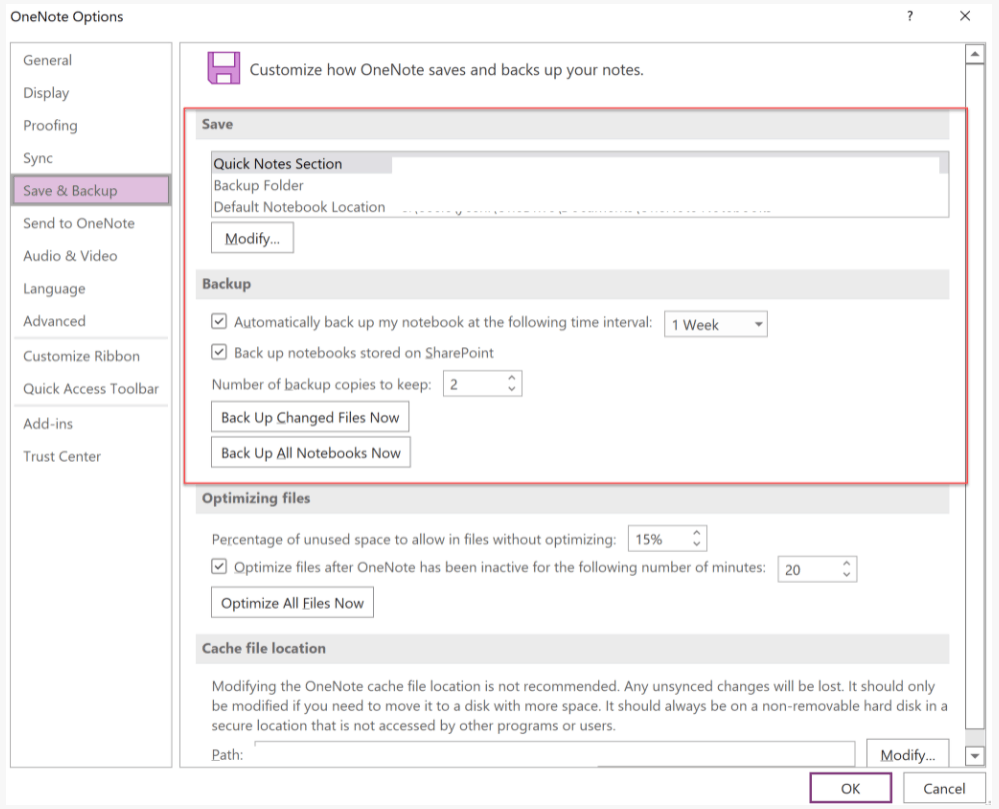Image resolution: width=999 pixels, height=809 pixels.
Task: Confirm settings with the OK button
Action: point(851,788)
